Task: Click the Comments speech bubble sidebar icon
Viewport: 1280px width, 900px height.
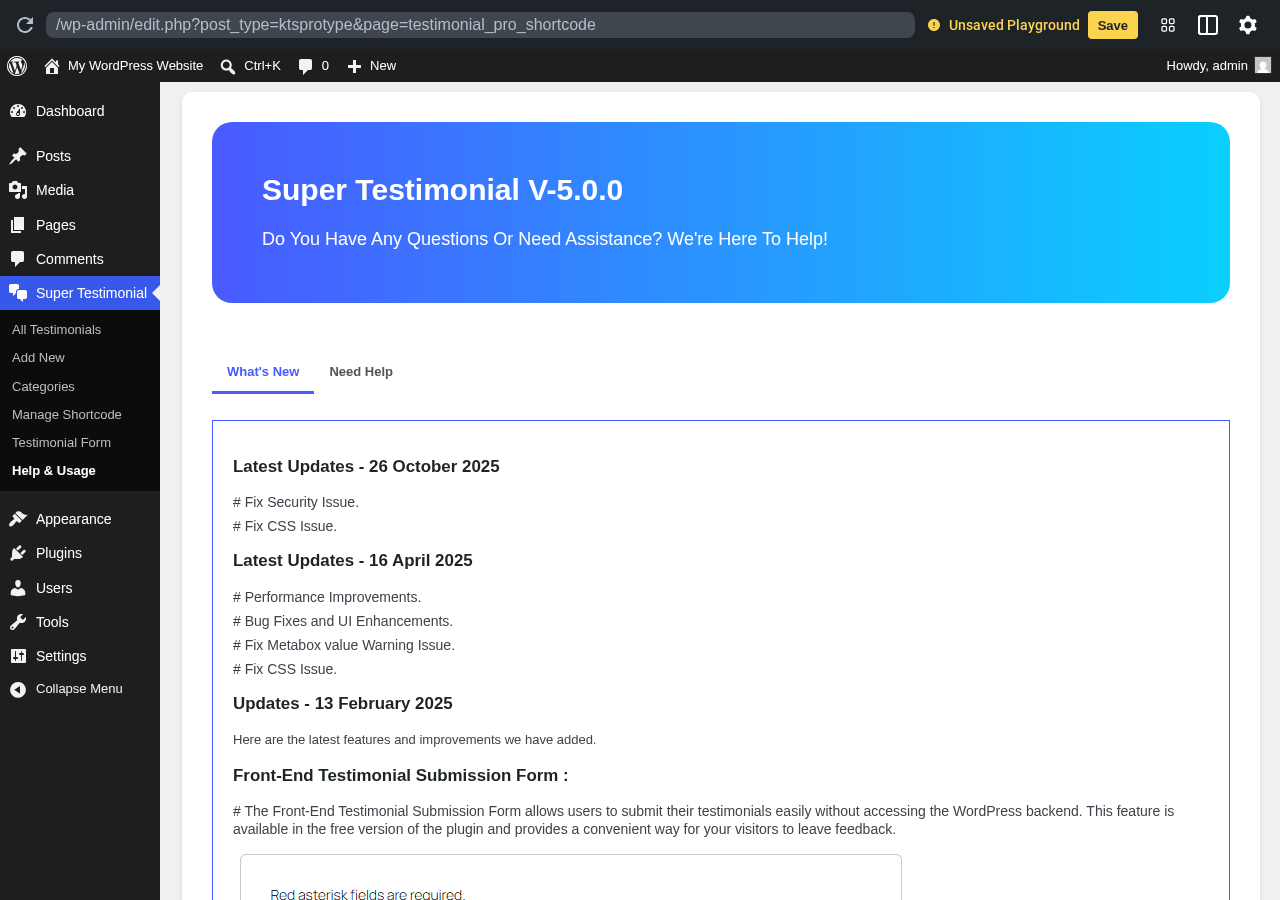Action: [x=18, y=259]
